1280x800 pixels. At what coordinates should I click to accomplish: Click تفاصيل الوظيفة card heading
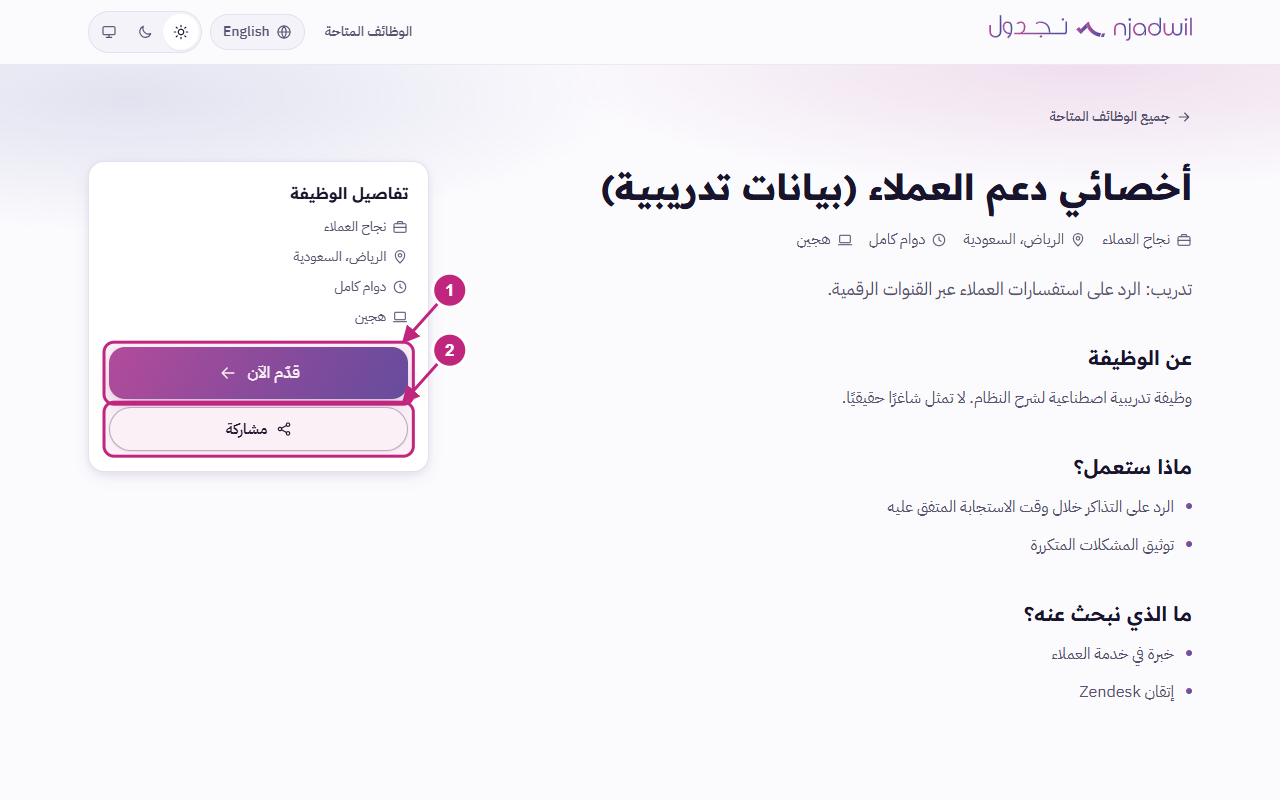(349, 193)
